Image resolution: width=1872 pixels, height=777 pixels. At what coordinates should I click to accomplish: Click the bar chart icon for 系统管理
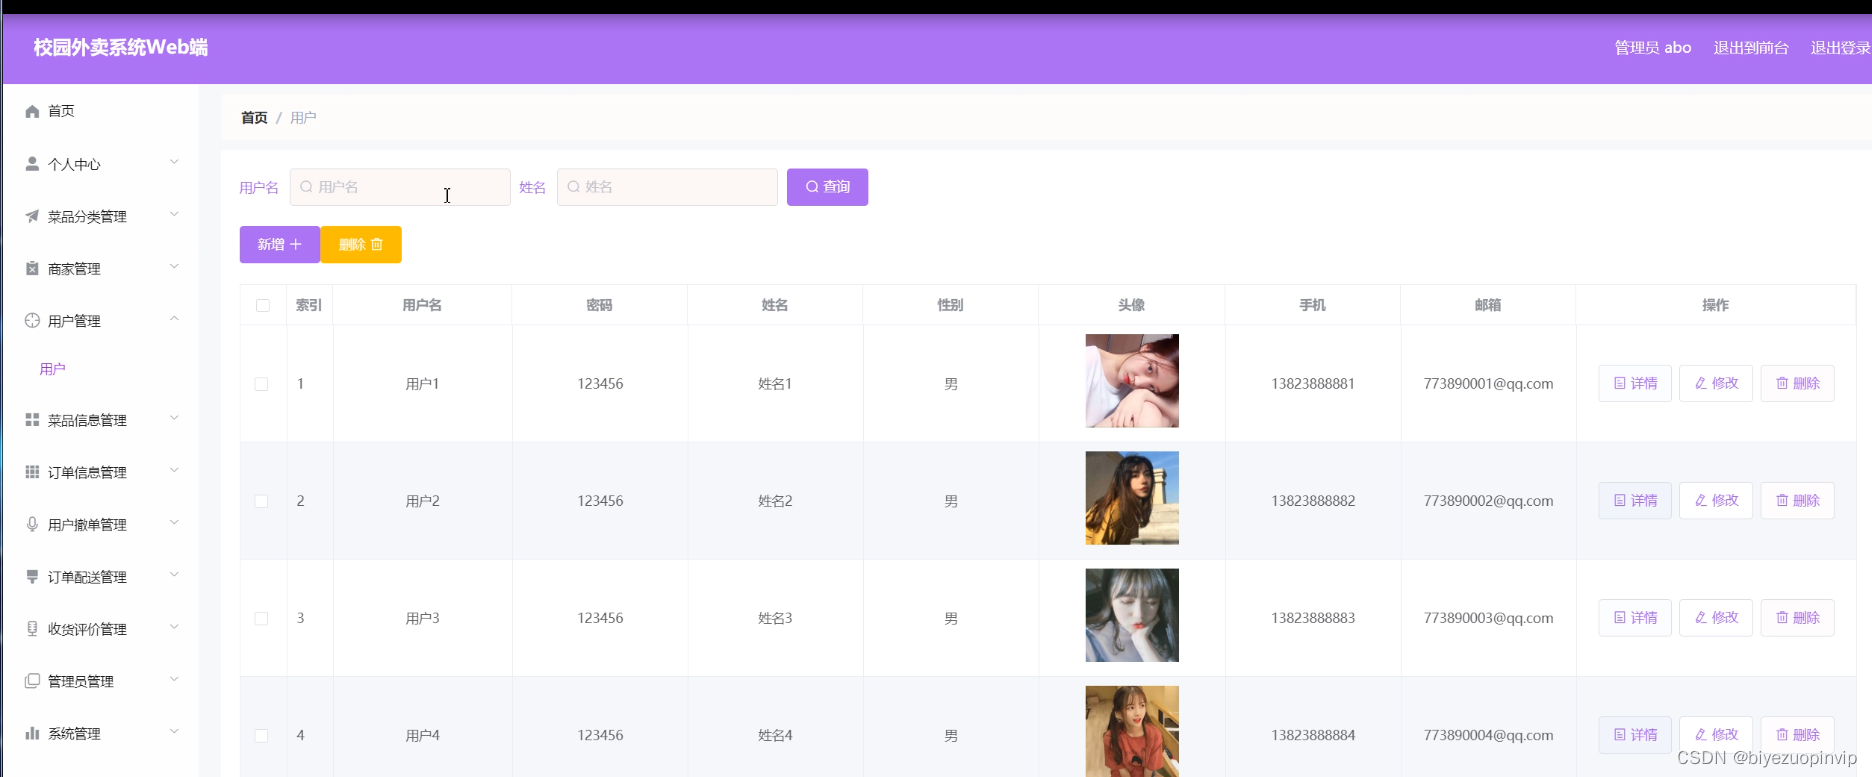pyautogui.click(x=32, y=733)
